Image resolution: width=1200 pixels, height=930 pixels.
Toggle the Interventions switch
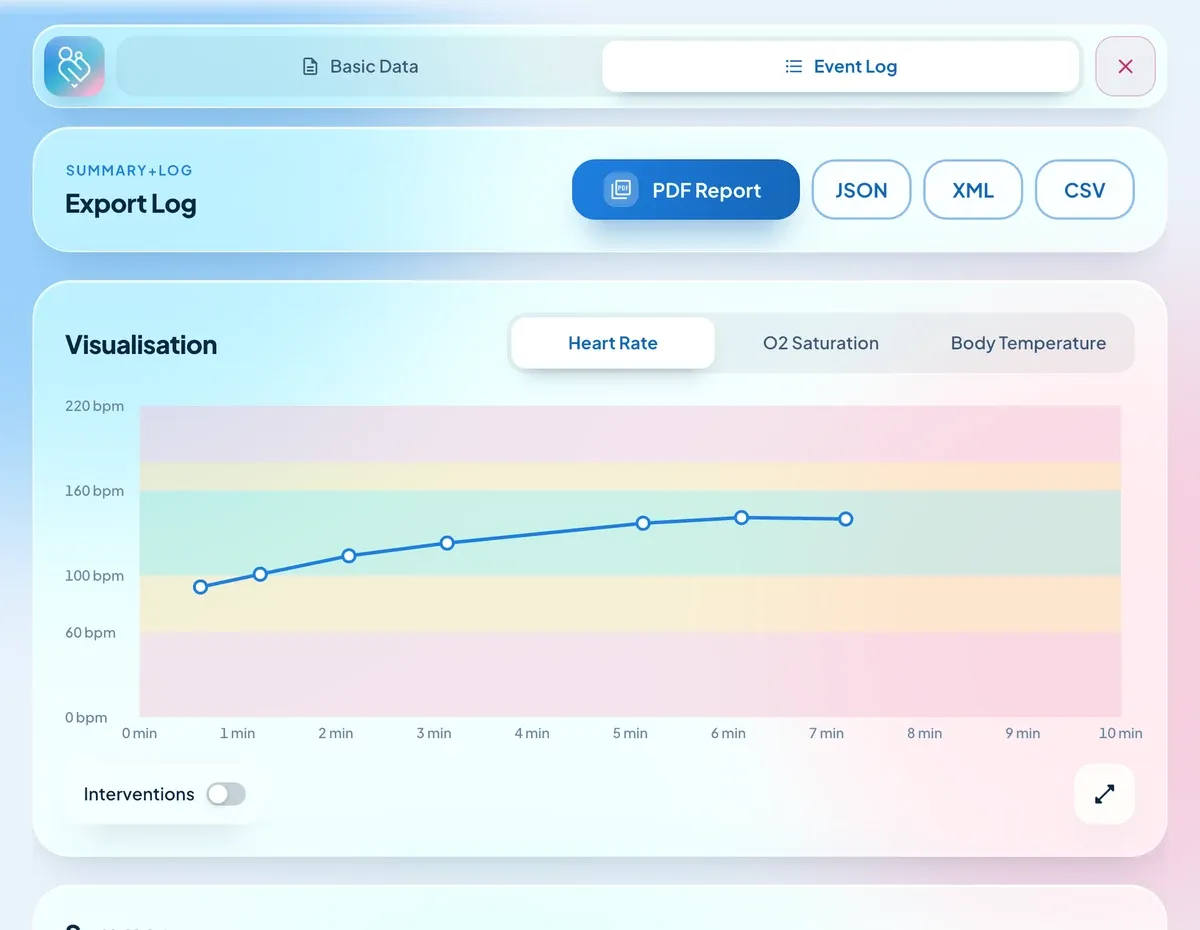[226, 794]
